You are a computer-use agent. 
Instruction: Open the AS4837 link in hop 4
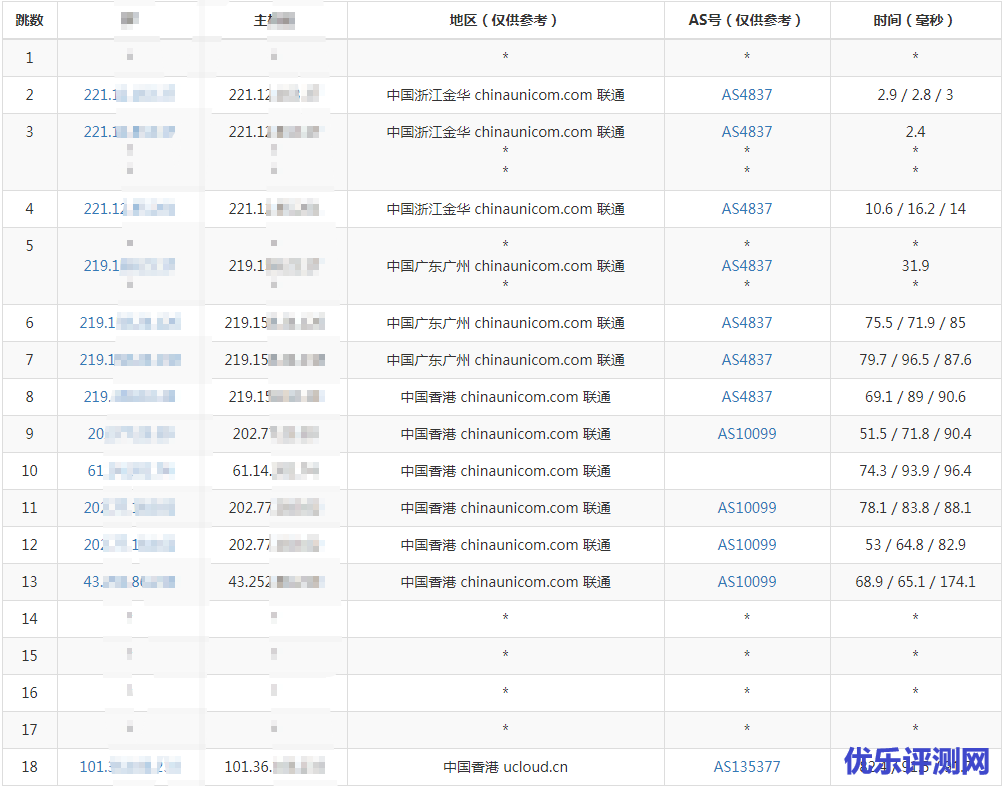(747, 209)
